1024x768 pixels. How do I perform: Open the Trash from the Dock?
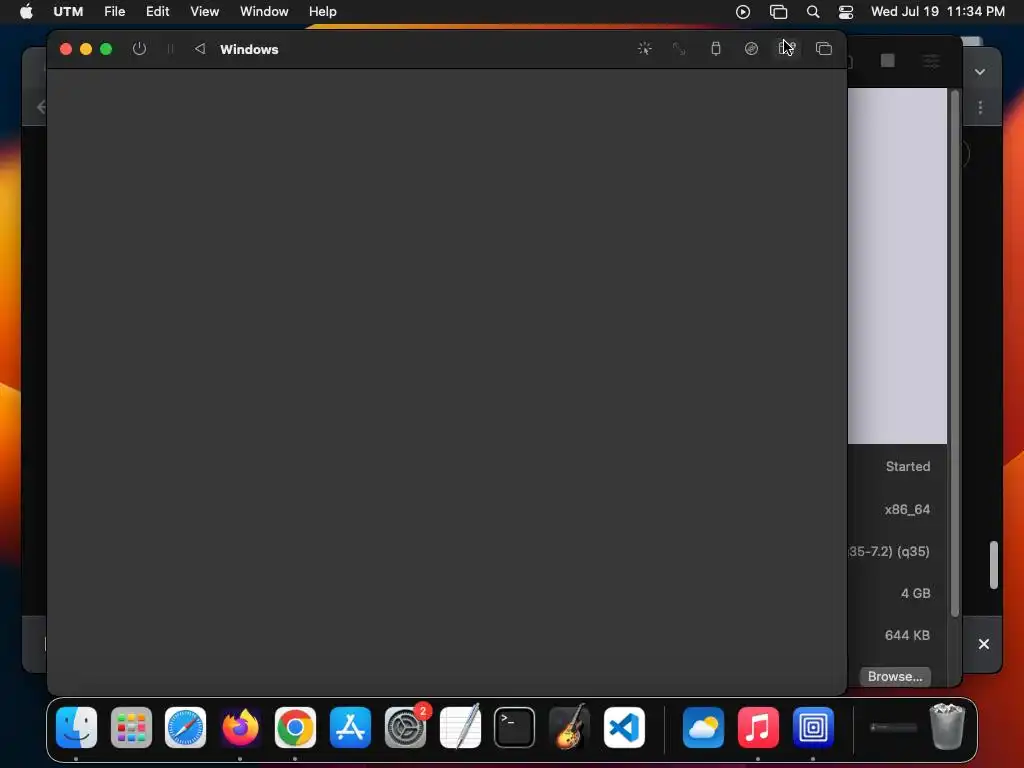(947, 726)
